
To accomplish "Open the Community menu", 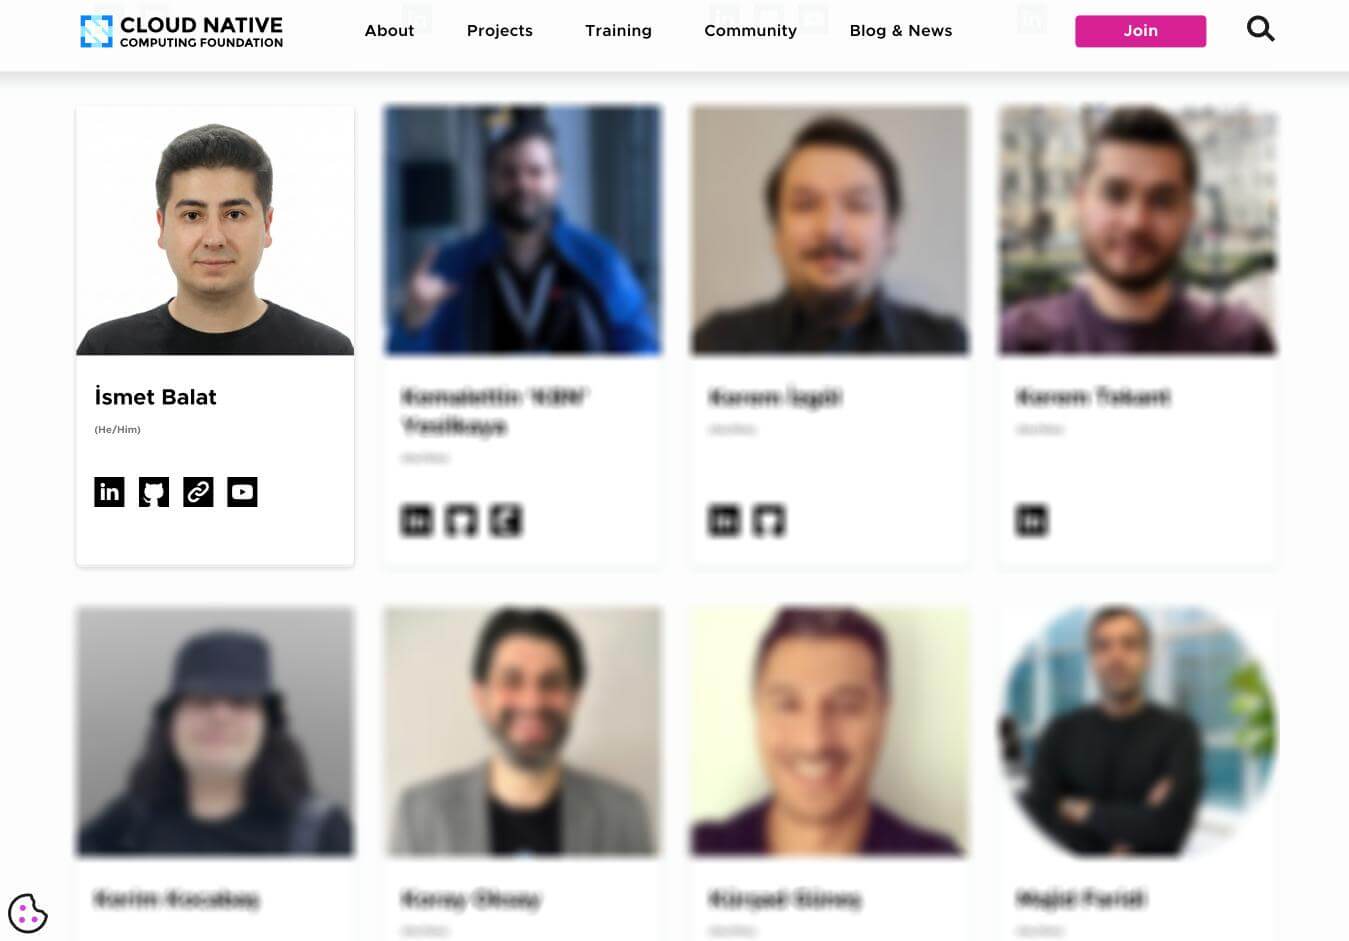I will point(750,31).
